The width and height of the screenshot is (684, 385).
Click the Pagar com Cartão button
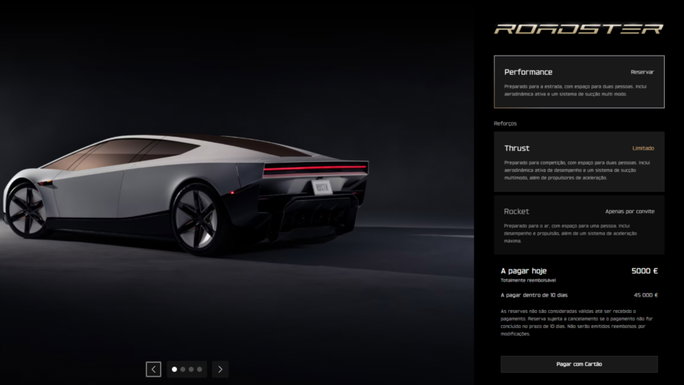click(x=579, y=364)
